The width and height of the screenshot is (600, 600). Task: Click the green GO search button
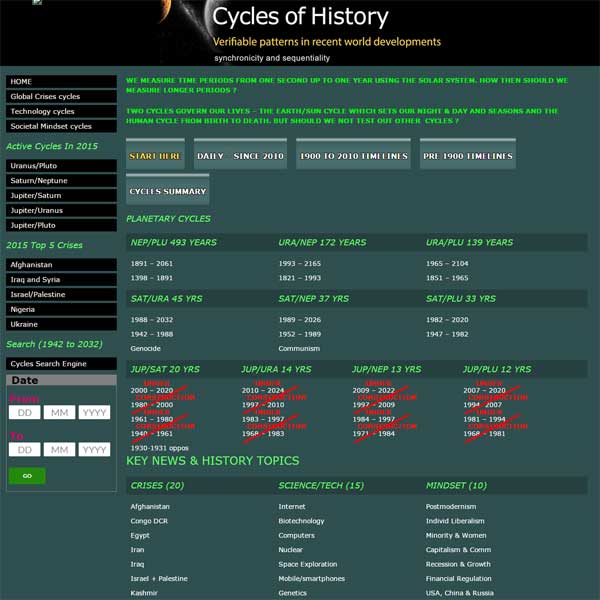click(27, 476)
